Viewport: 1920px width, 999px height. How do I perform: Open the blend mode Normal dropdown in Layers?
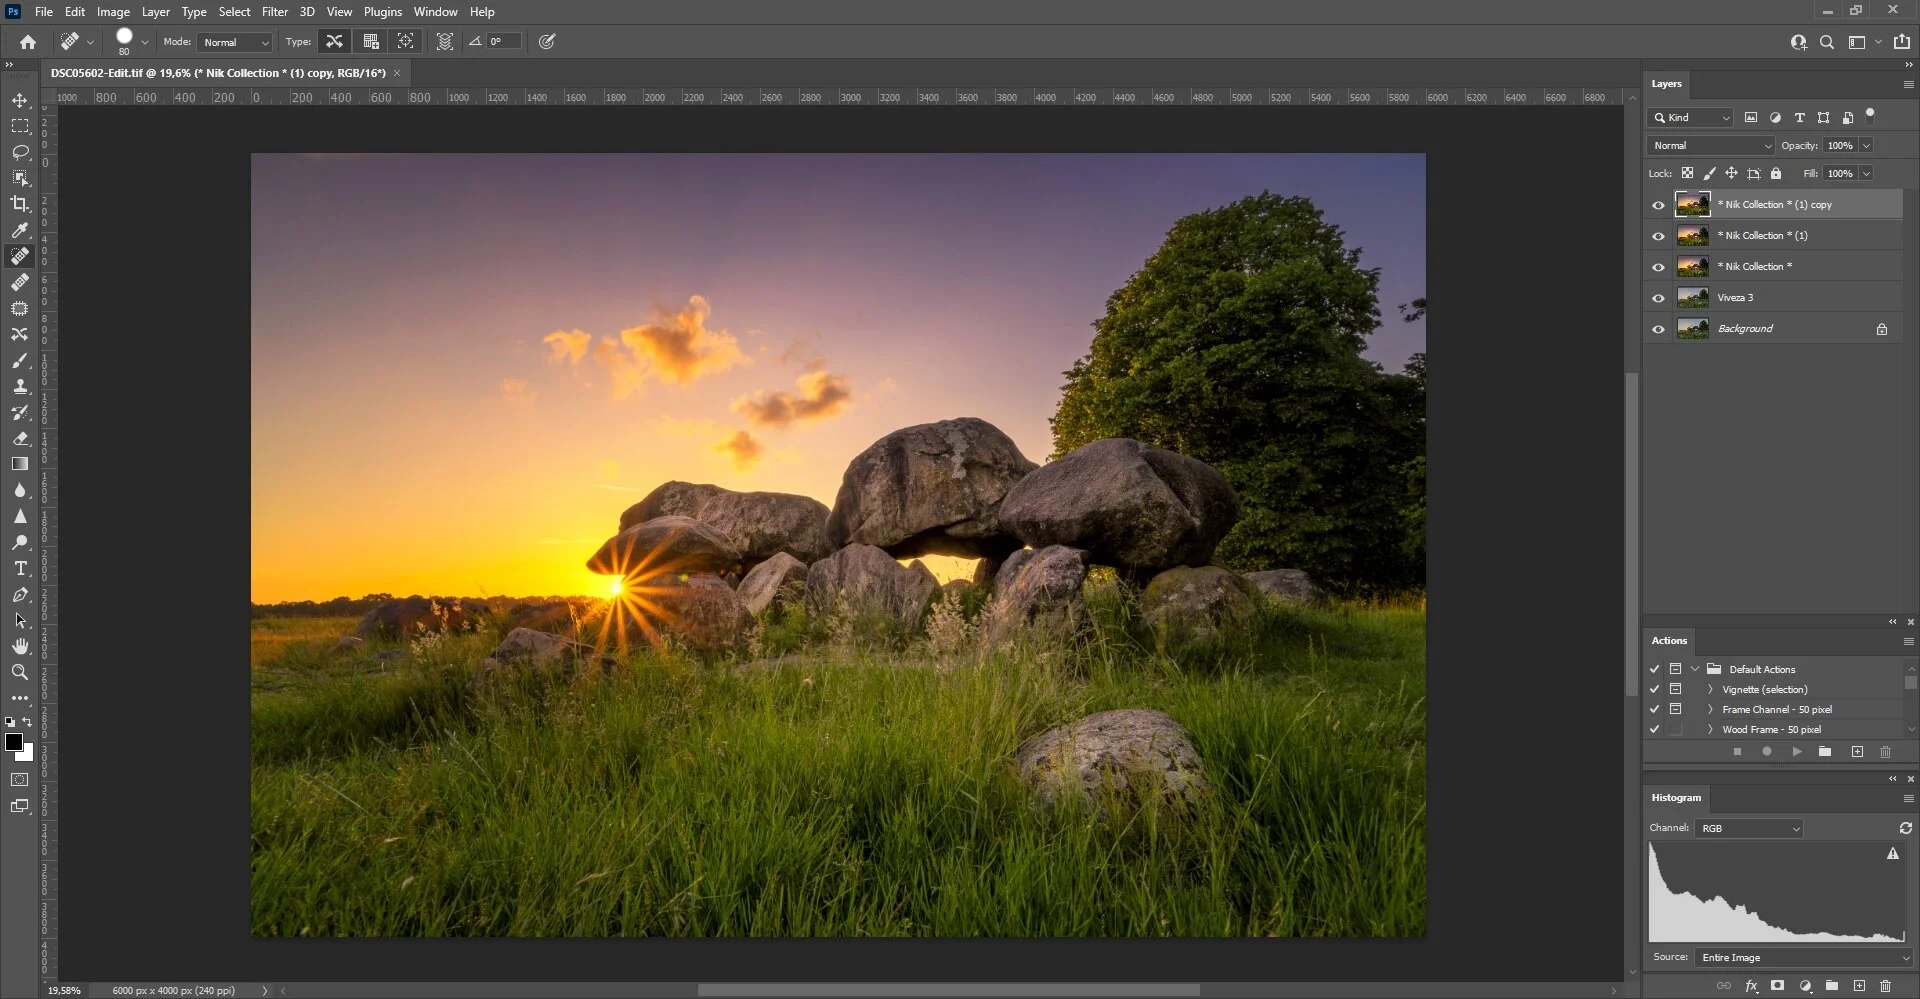pos(1711,146)
